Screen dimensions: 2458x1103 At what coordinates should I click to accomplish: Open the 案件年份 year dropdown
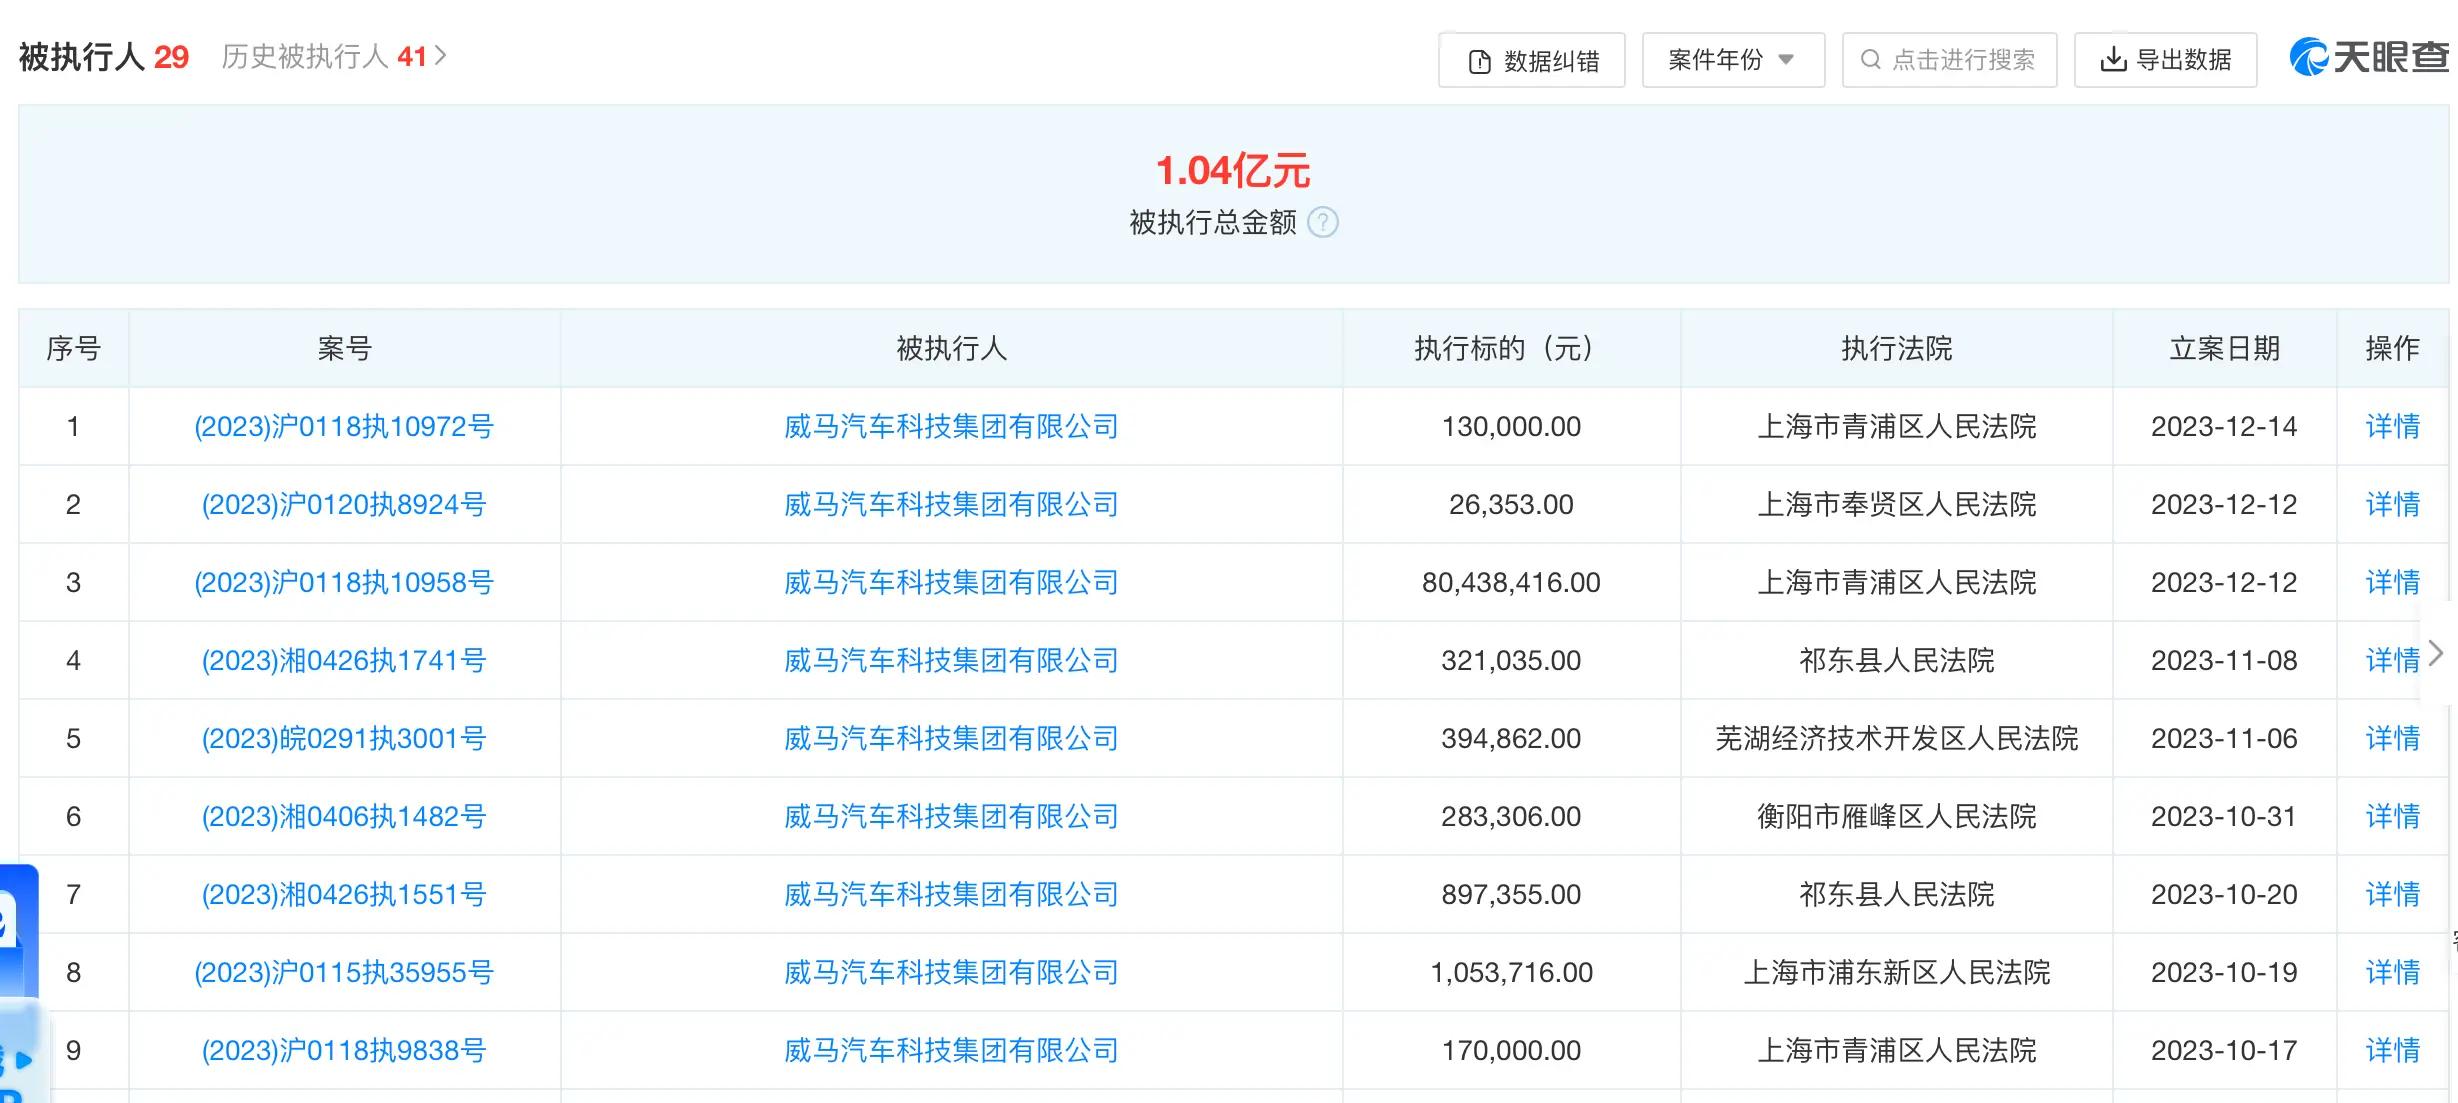pyautogui.click(x=1733, y=60)
